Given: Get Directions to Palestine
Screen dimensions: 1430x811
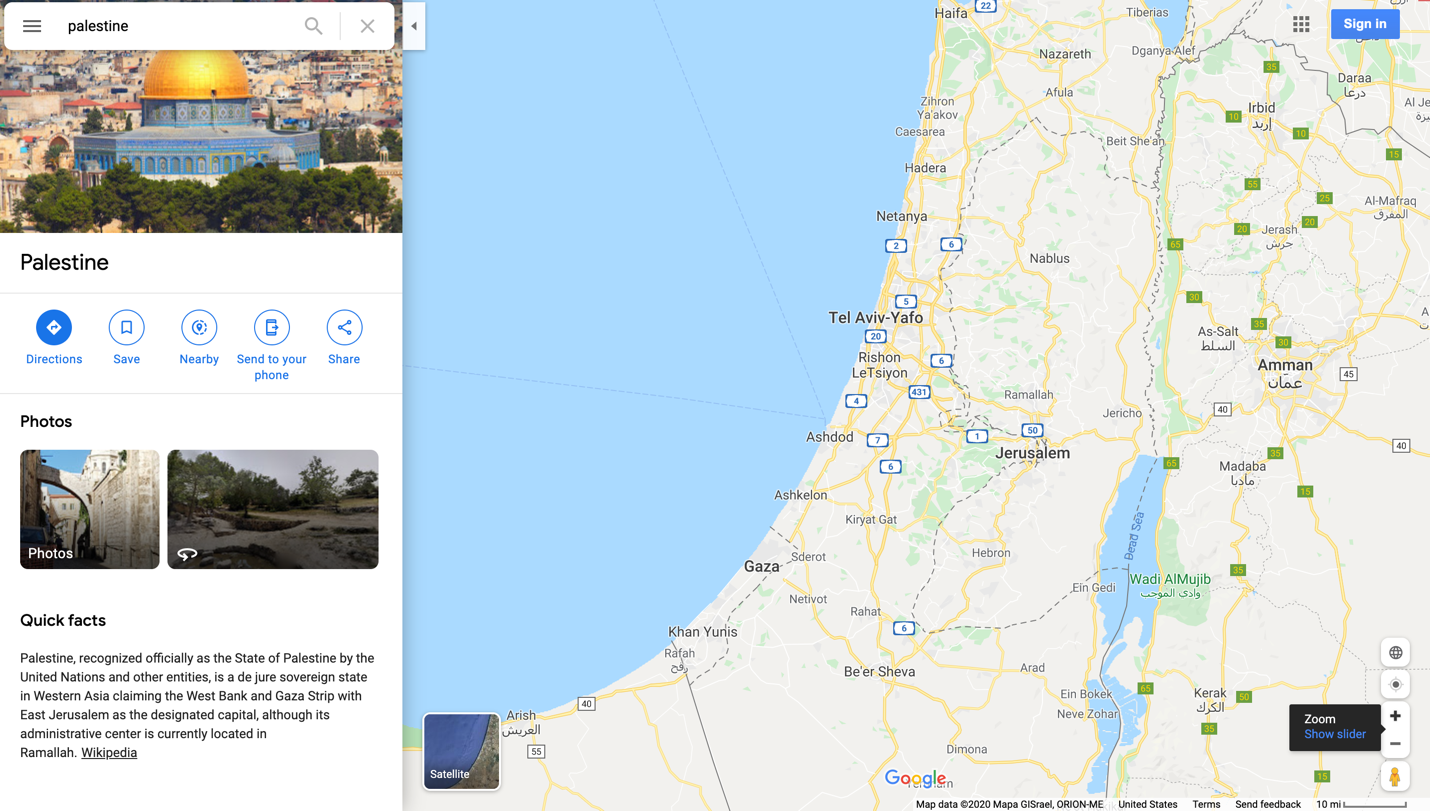Looking at the screenshot, I should tap(54, 339).
